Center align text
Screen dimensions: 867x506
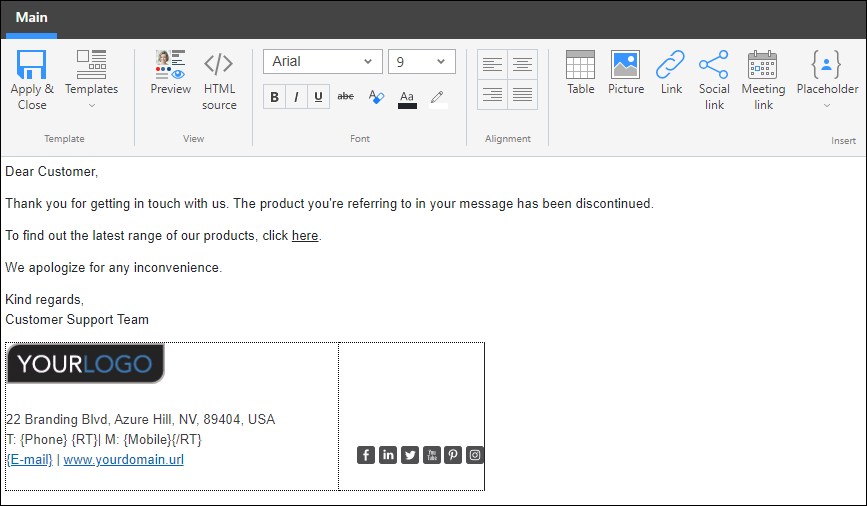coord(523,64)
